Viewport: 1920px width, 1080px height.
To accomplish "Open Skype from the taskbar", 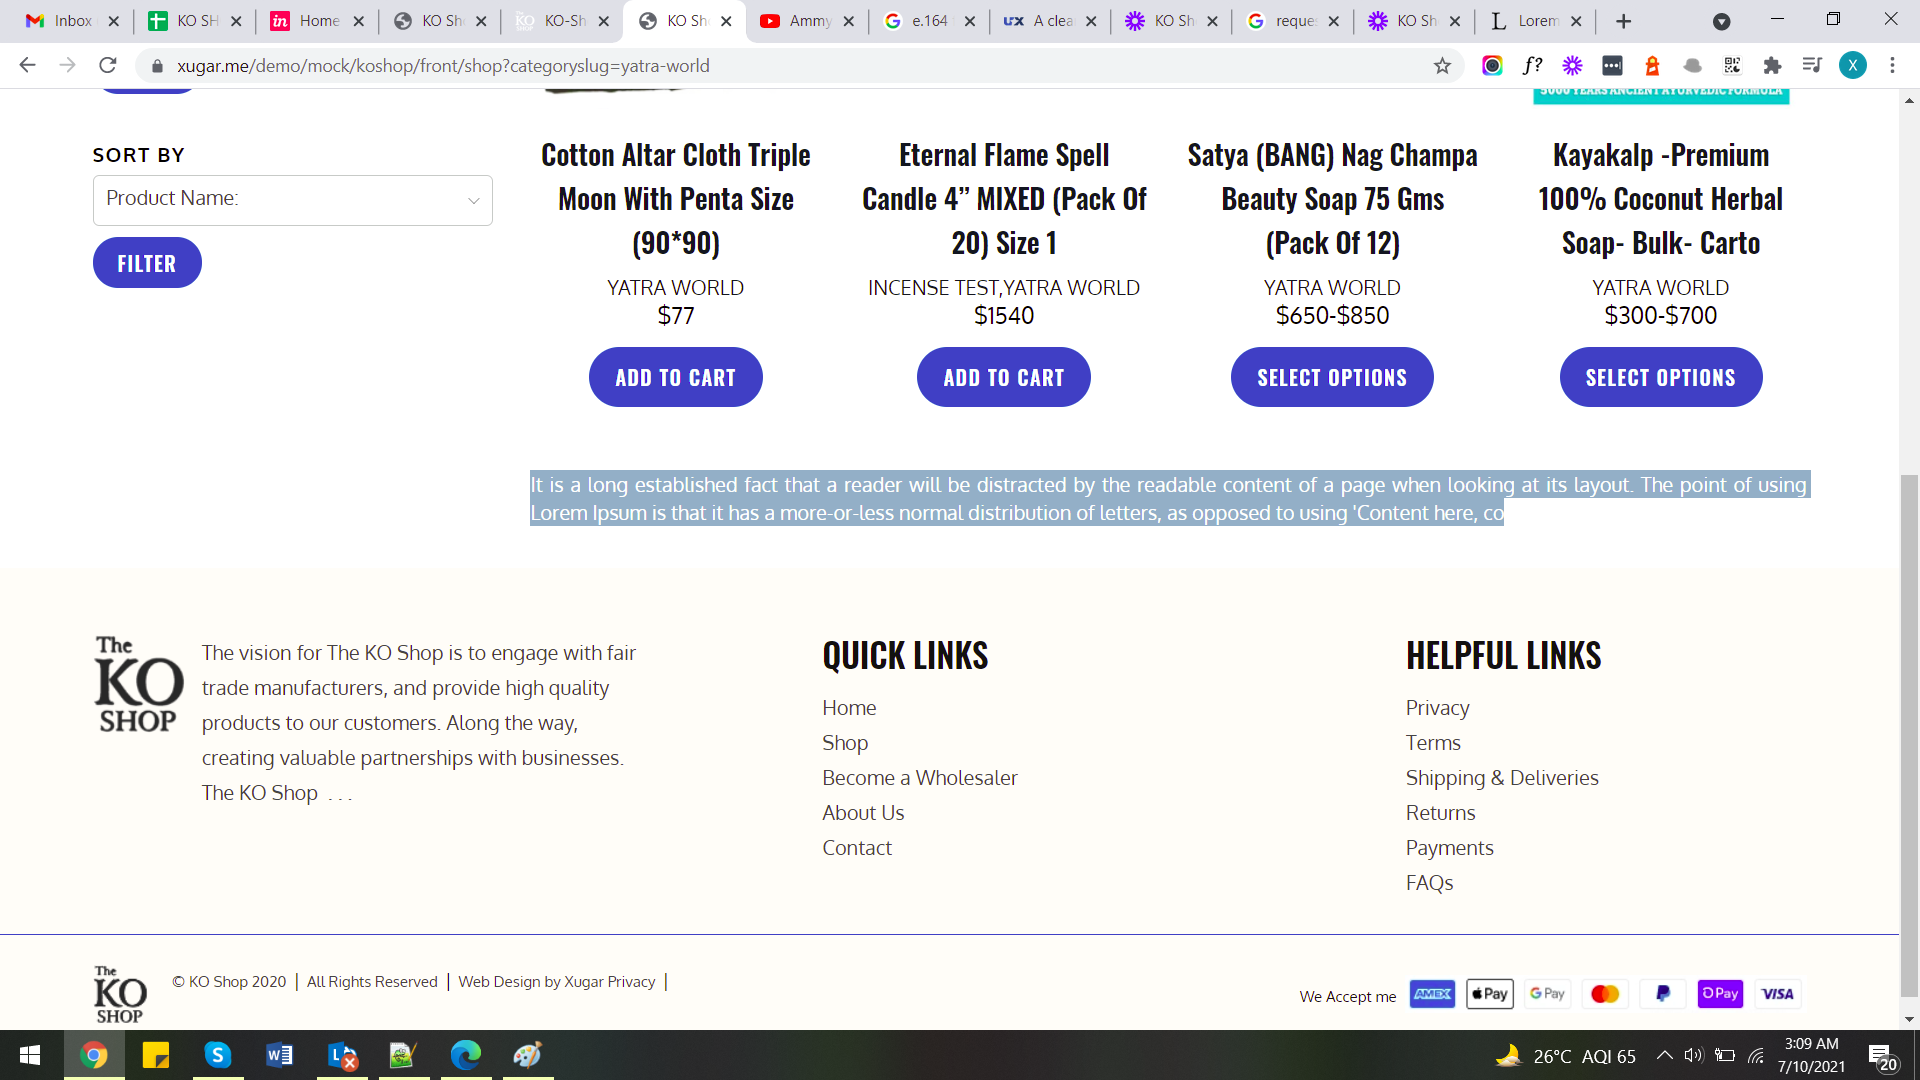I will (x=218, y=1055).
